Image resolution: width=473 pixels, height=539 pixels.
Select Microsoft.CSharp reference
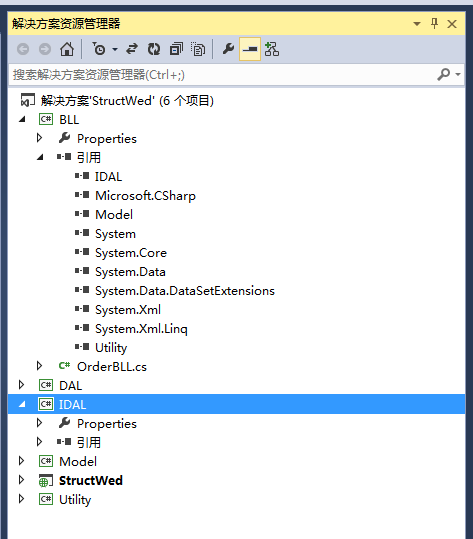(145, 196)
